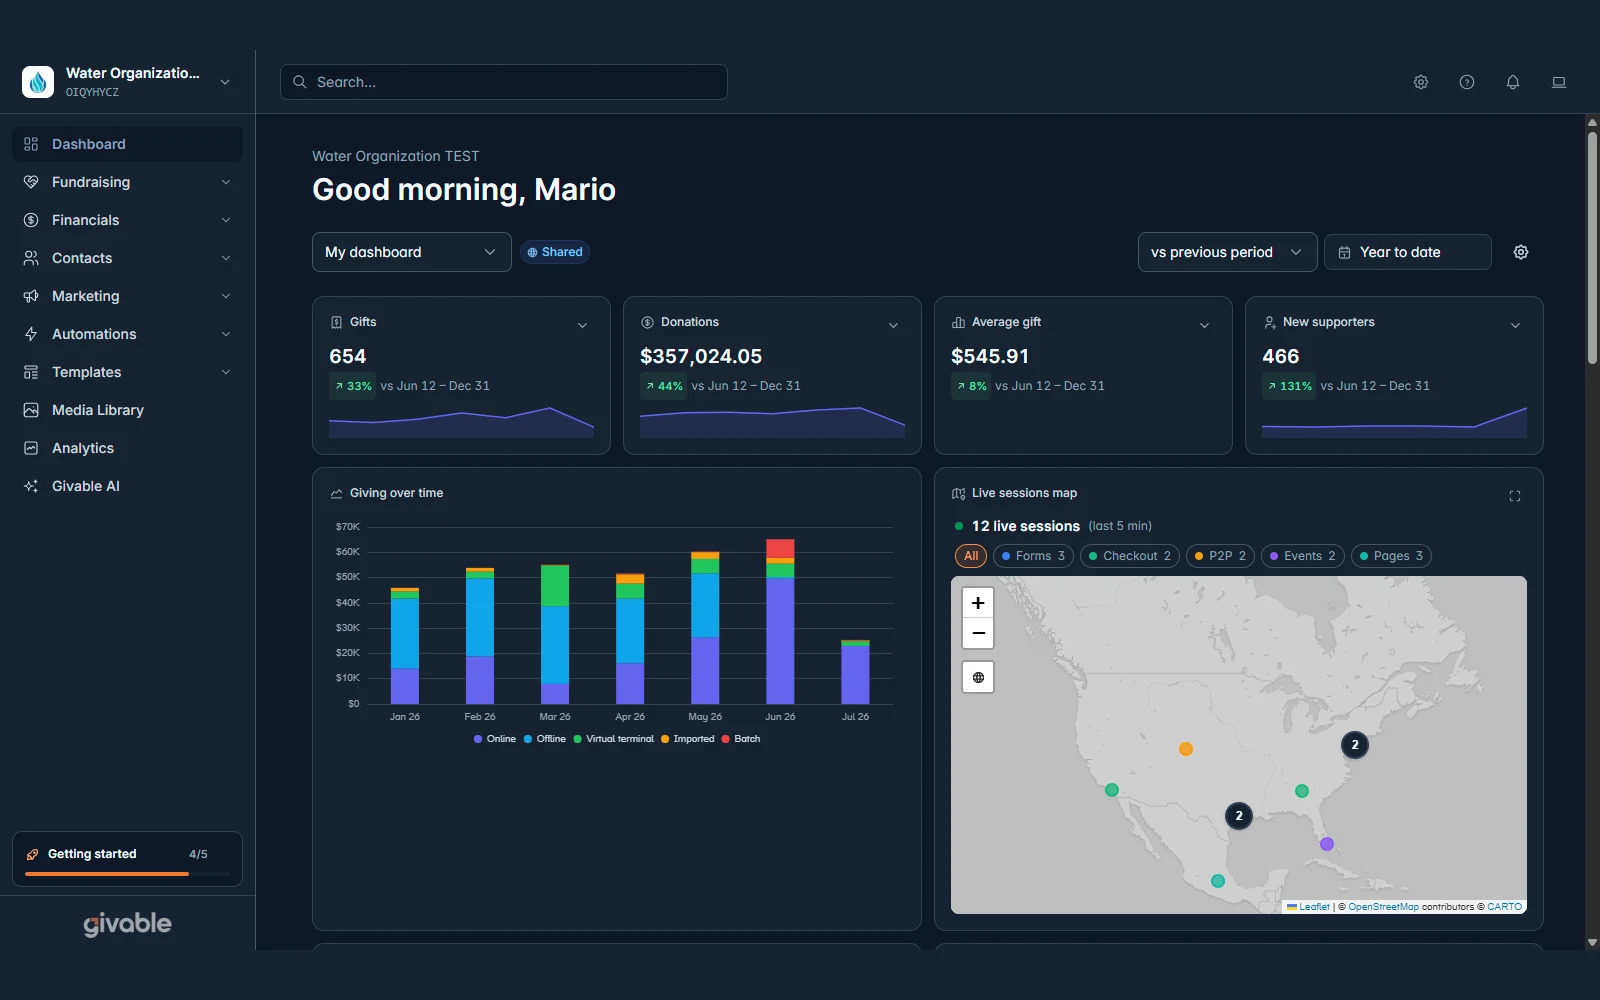Click the givable logo at sidebar bottom

click(x=127, y=924)
